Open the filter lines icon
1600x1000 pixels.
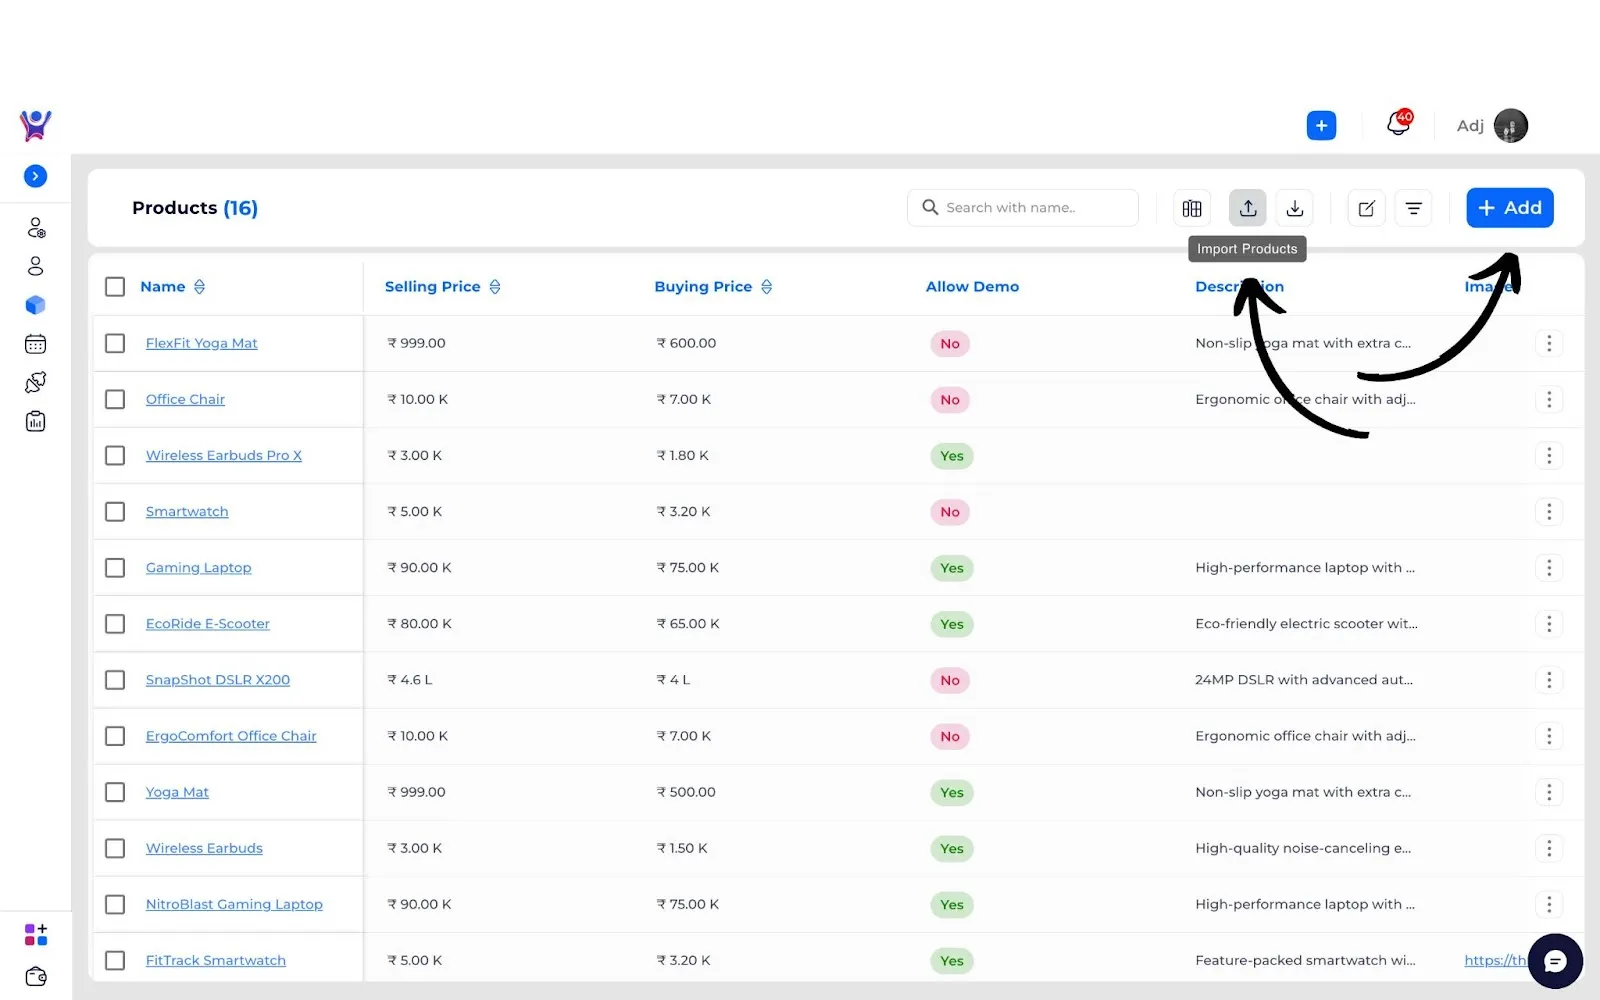[x=1414, y=208]
